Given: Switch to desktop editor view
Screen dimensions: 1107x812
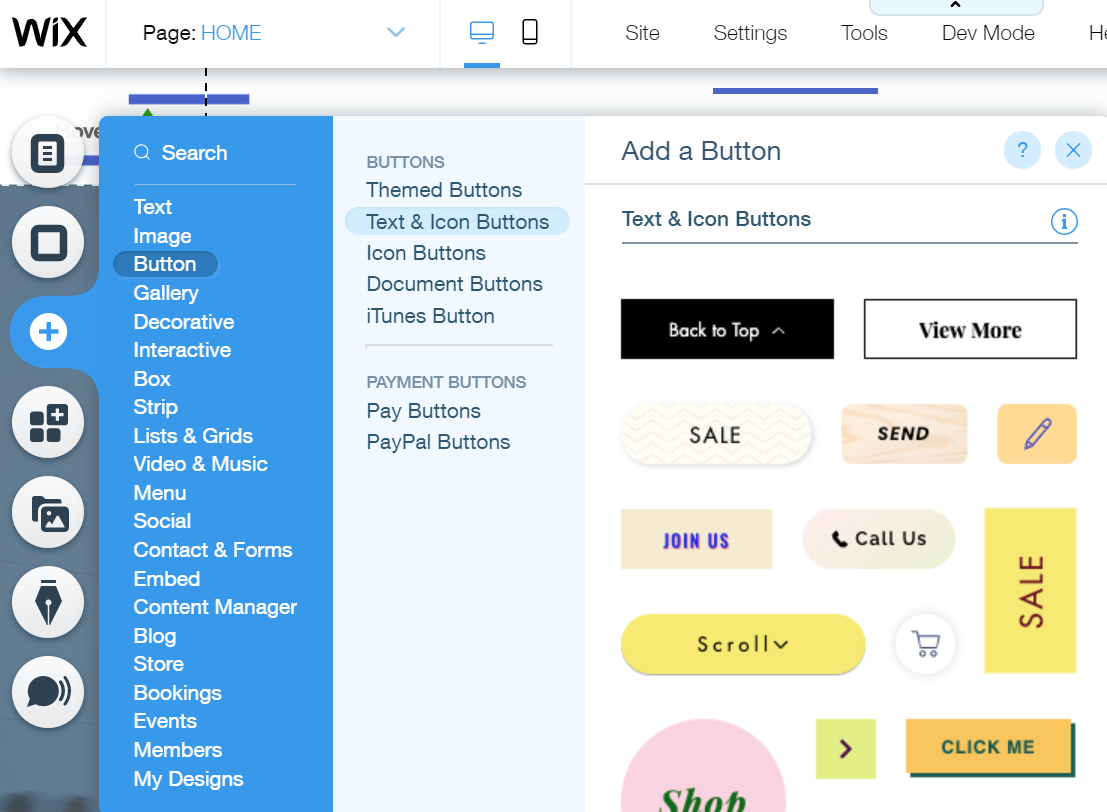Looking at the screenshot, I should point(482,32).
